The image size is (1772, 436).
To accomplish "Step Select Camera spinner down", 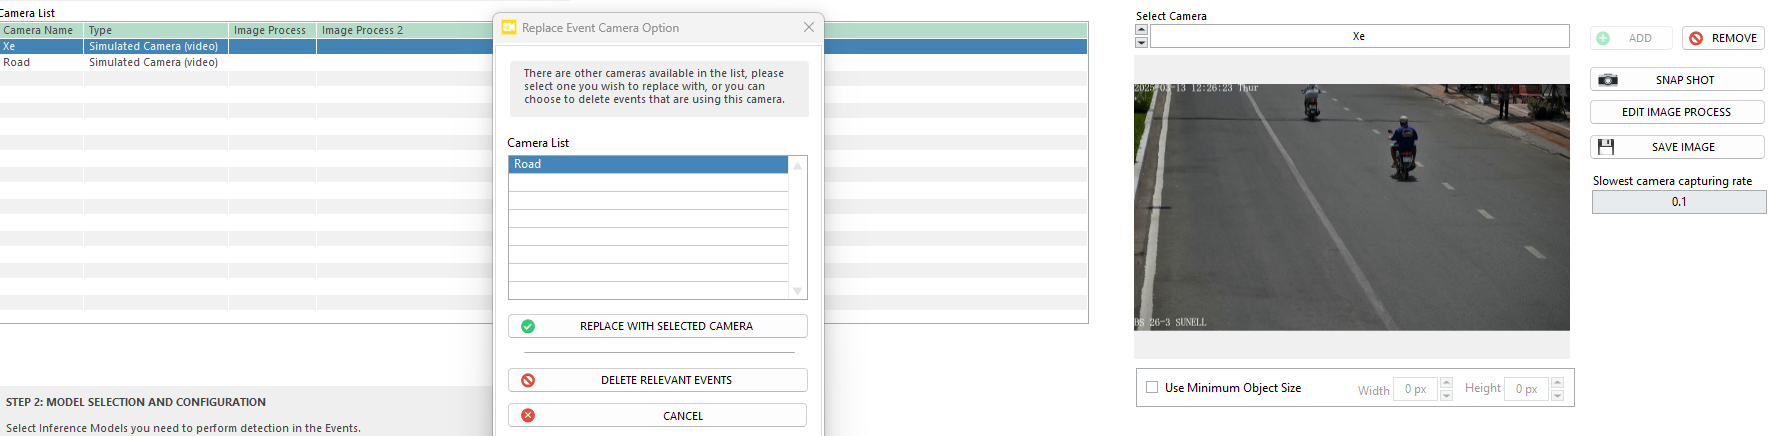I will pos(1142,42).
